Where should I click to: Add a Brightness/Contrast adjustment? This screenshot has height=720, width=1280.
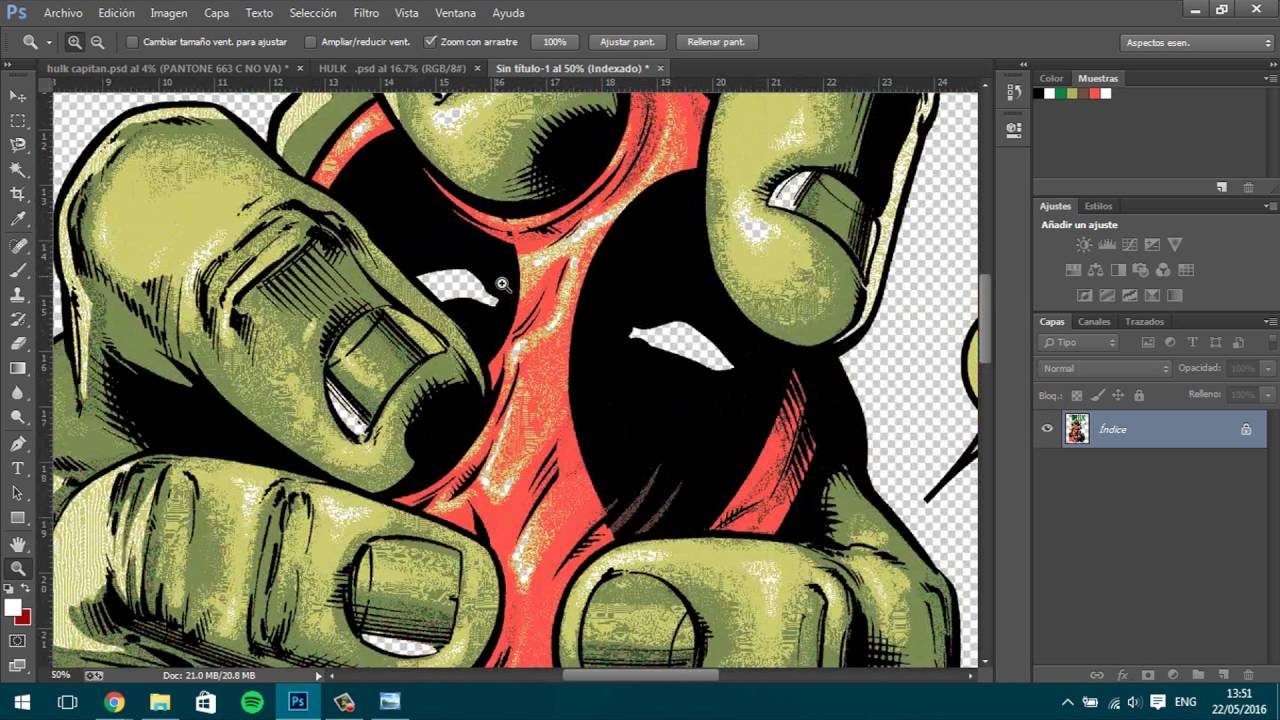click(1084, 245)
